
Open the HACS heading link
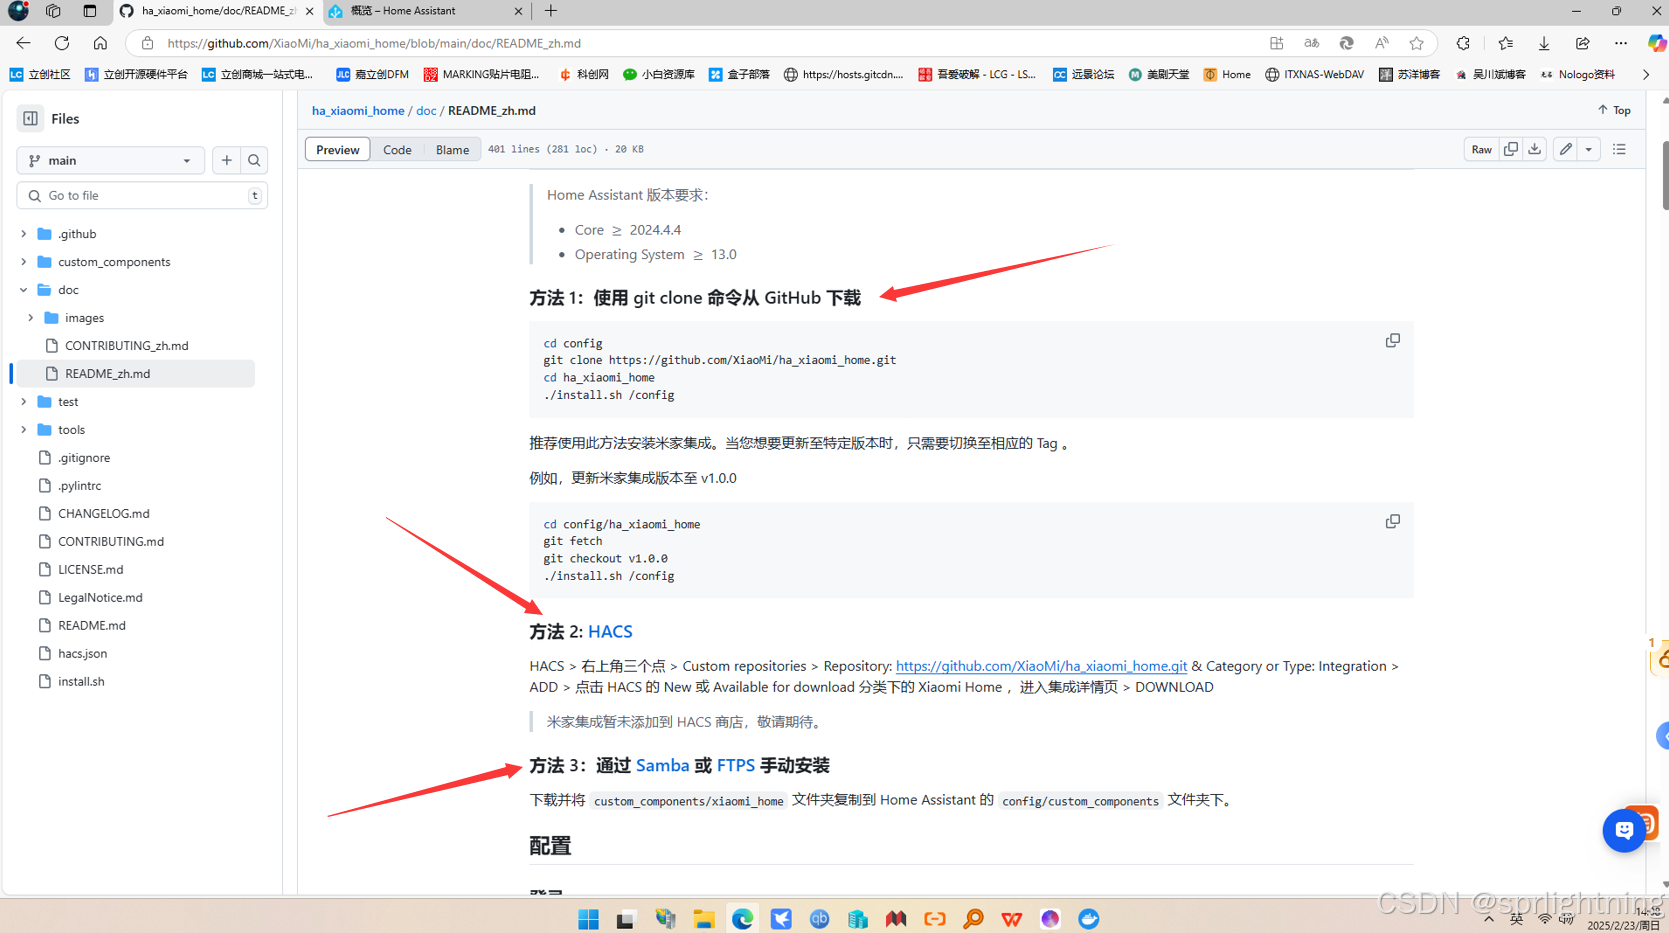[610, 632]
